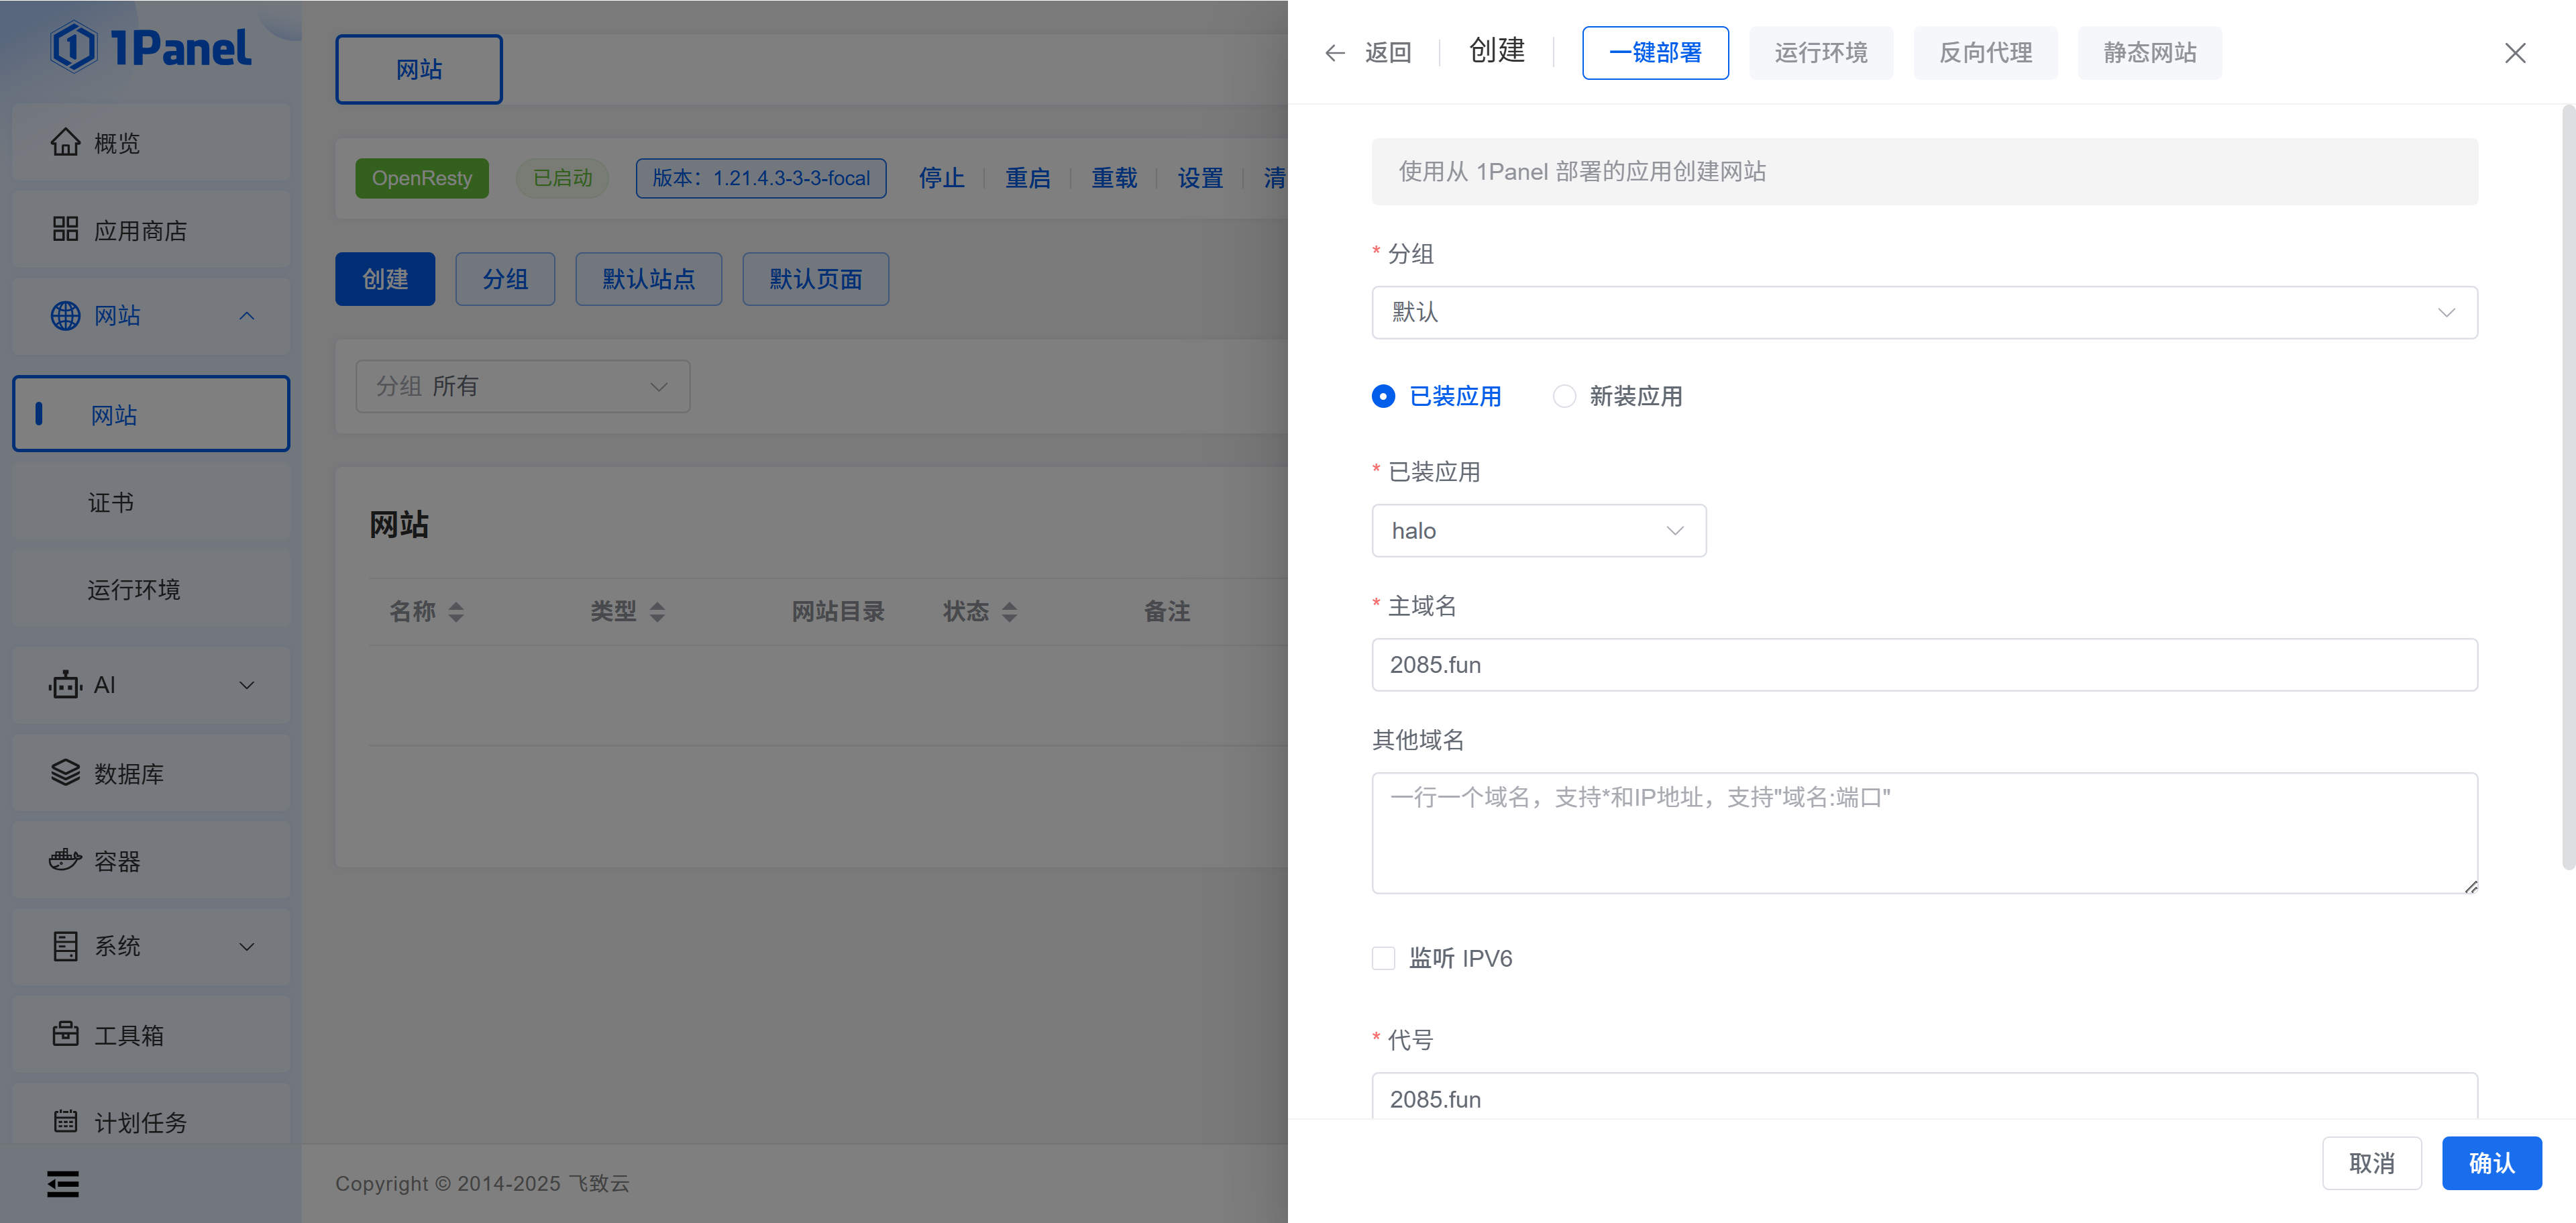Click the 主域名 input field
This screenshot has width=2576, height=1223.
point(1923,665)
